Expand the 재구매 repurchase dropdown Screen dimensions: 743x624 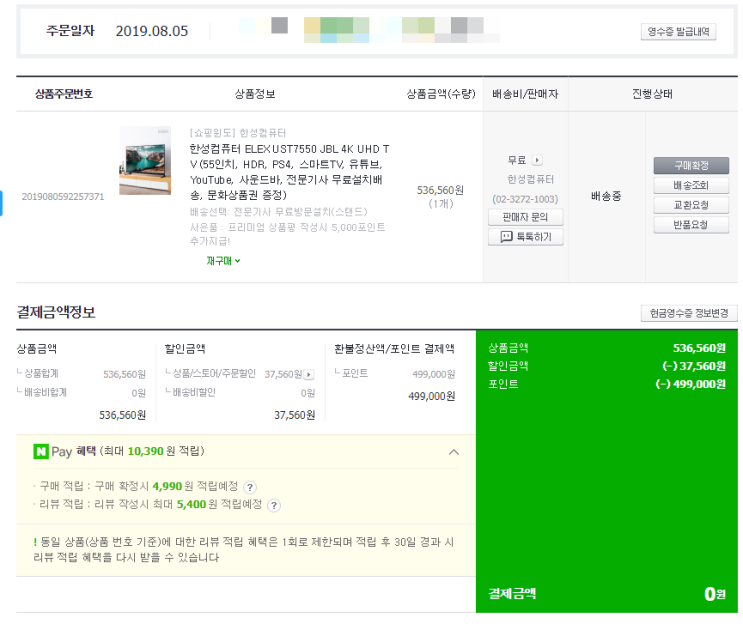pos(223,261)
